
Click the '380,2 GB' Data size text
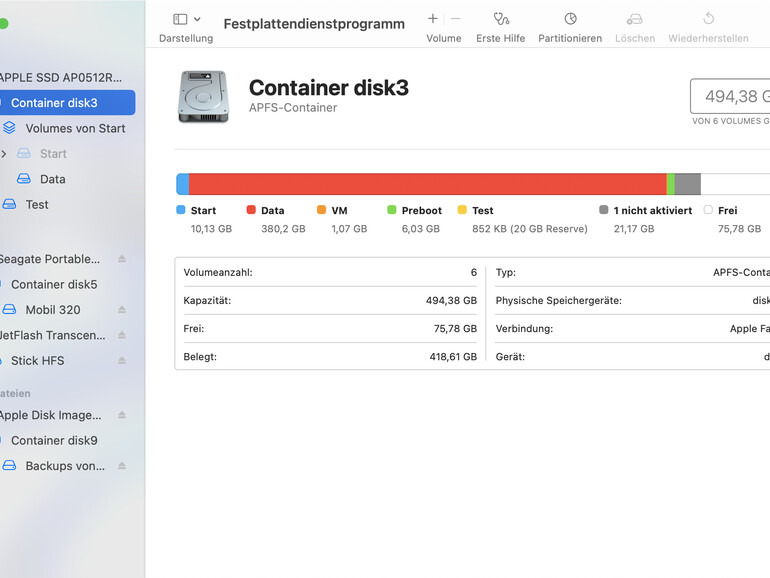[x=283, y=229]
